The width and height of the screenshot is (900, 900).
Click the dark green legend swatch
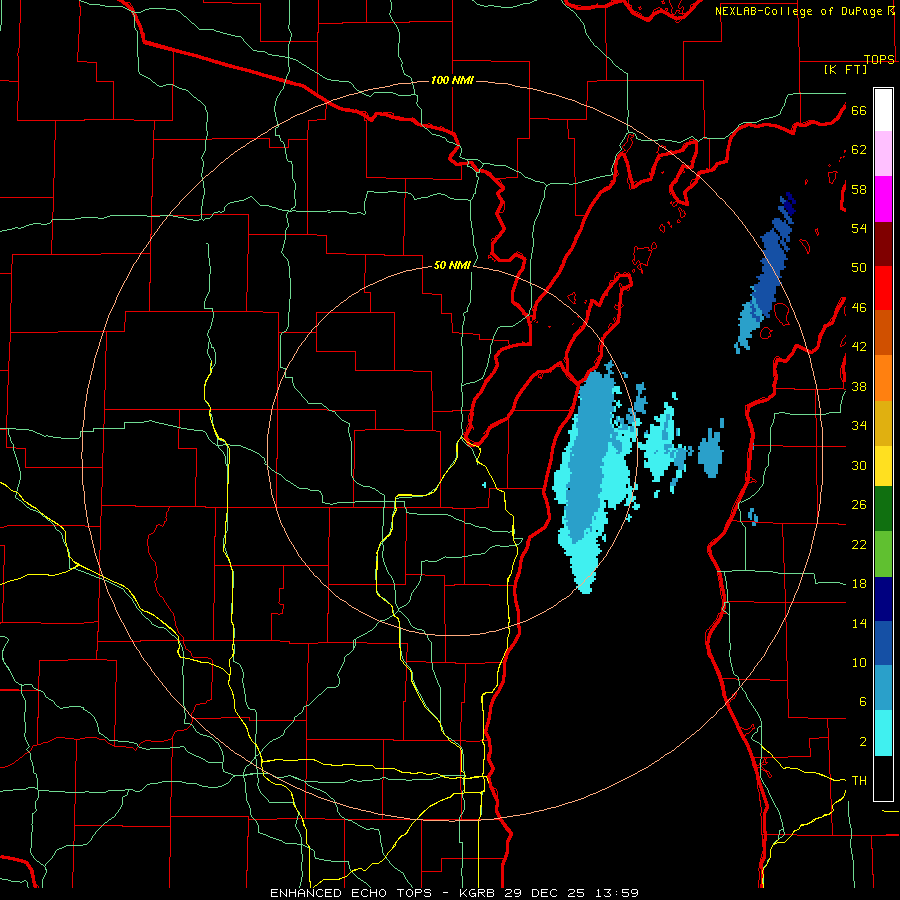(x=883, y=509)
